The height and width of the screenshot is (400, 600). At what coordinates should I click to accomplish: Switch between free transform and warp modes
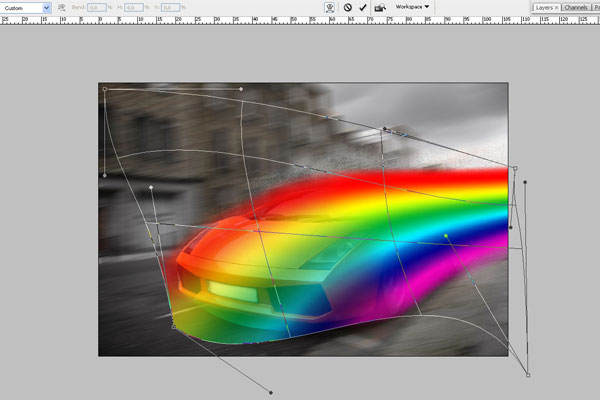pyautogui.click(x=329, y=7)
